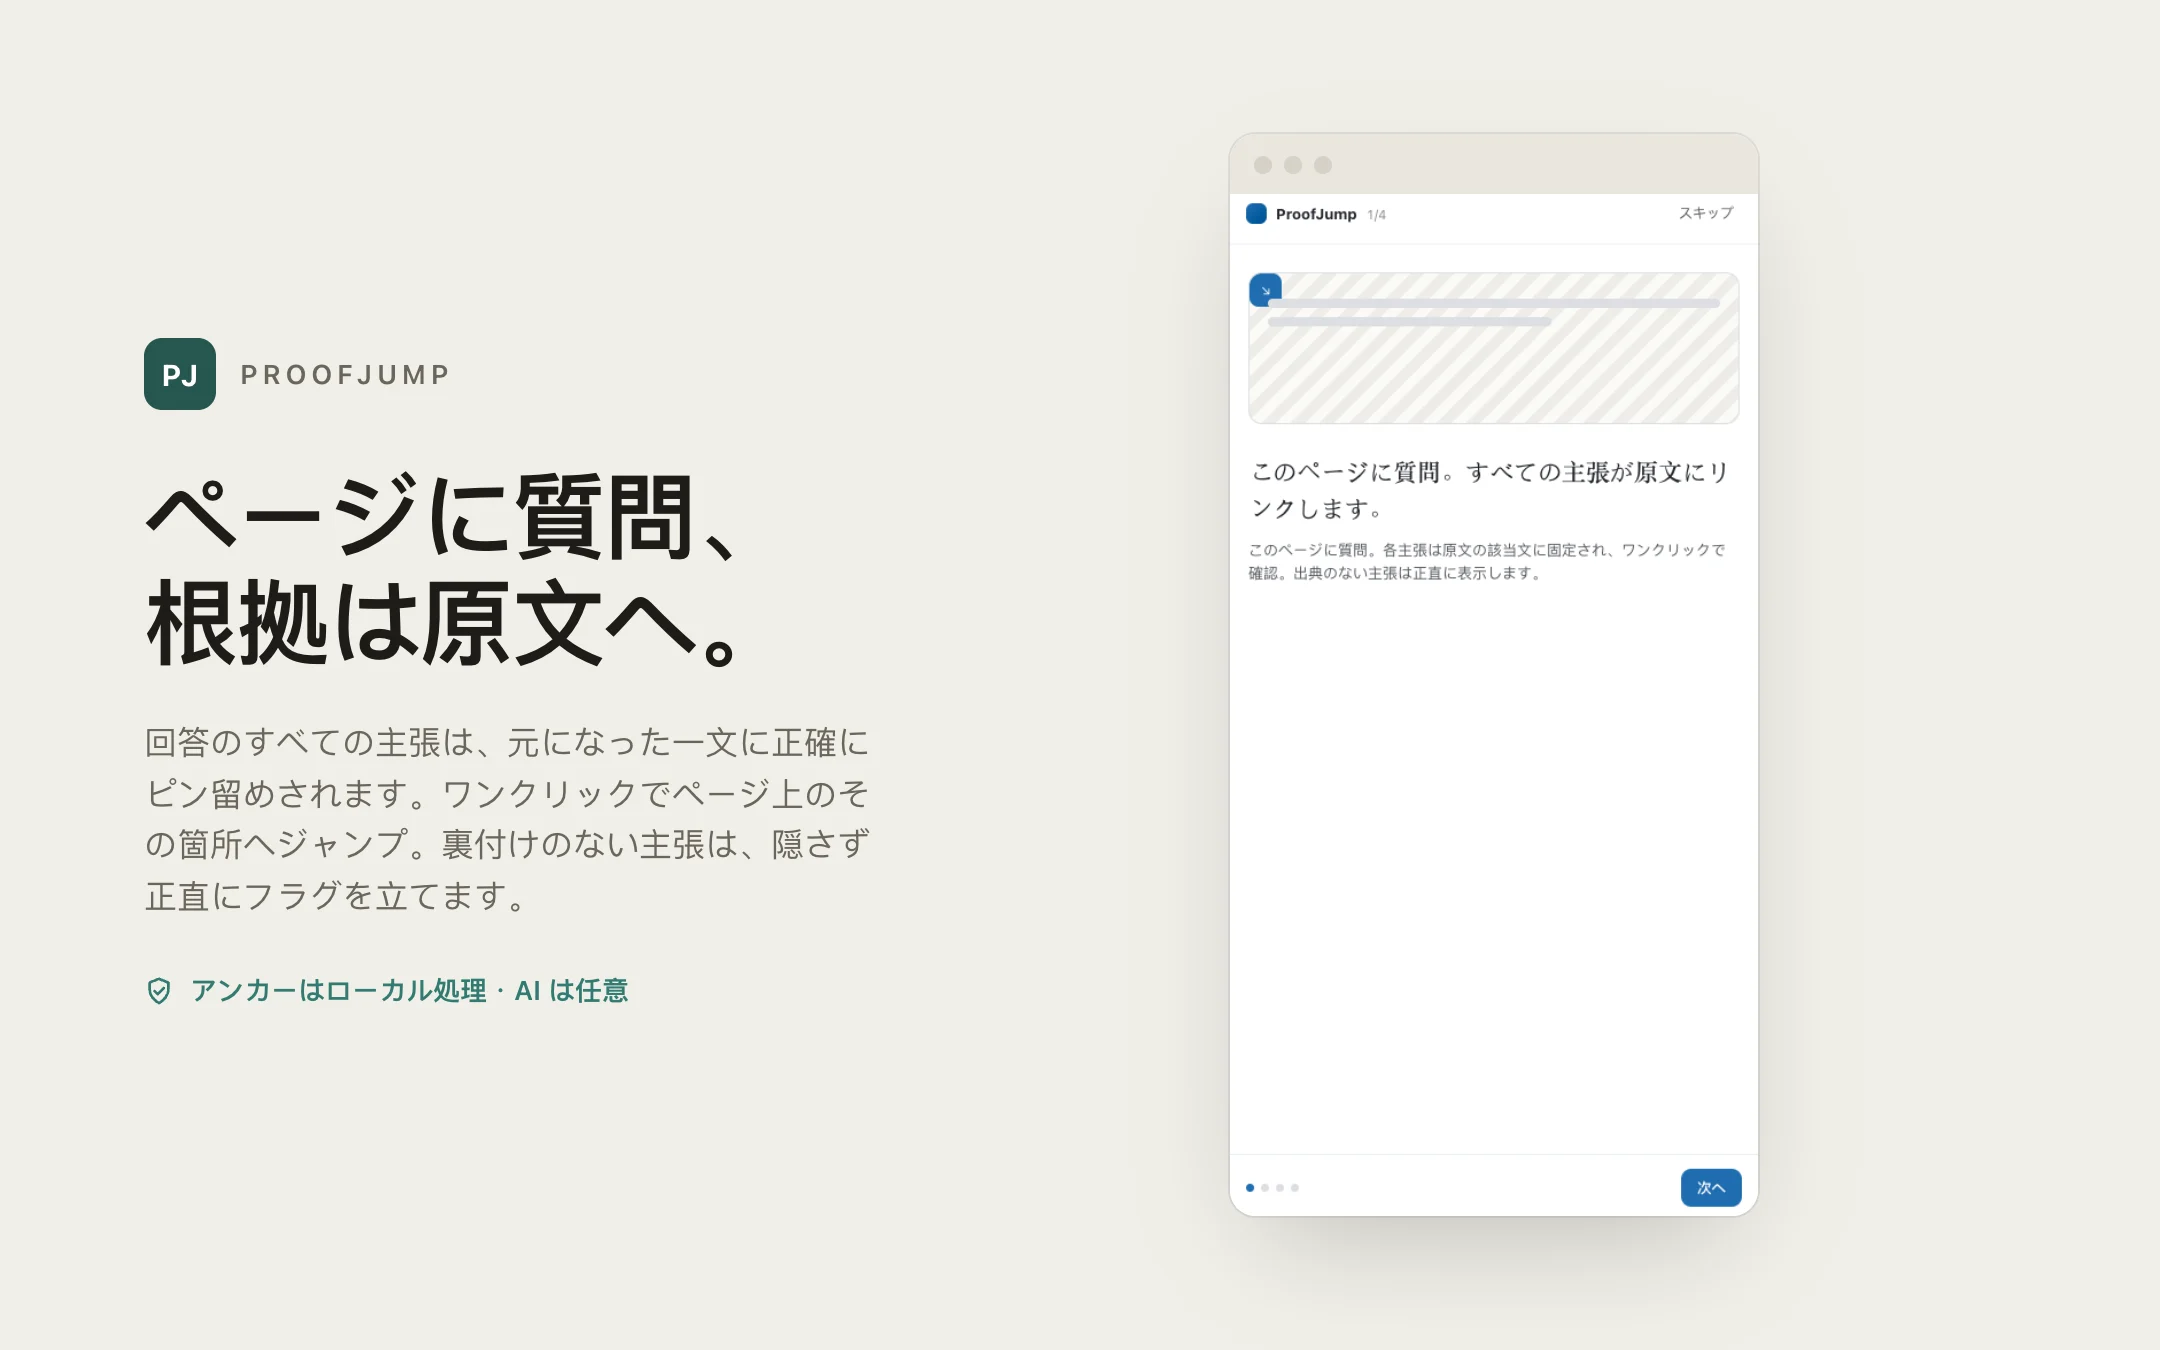Click the blue ProofJump icon in panel header
Screen dimensions: 2160x1350
point(1256,214)
